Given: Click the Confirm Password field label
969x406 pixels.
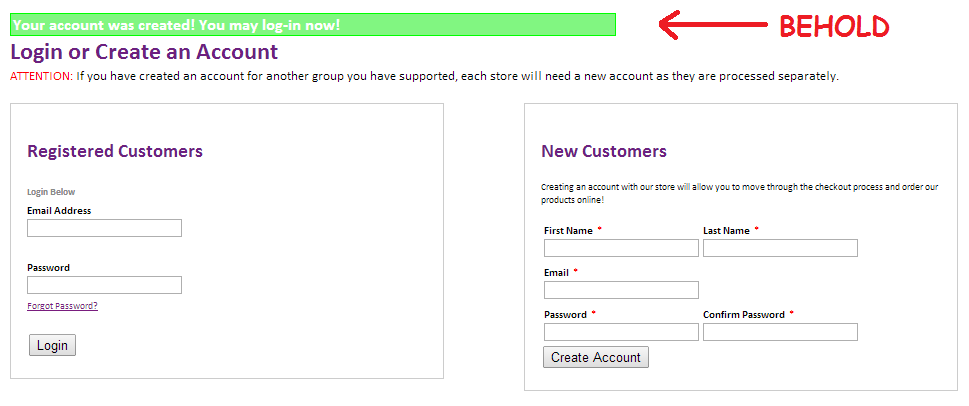Looking at the screenshot, I should (x=743, y=315).
